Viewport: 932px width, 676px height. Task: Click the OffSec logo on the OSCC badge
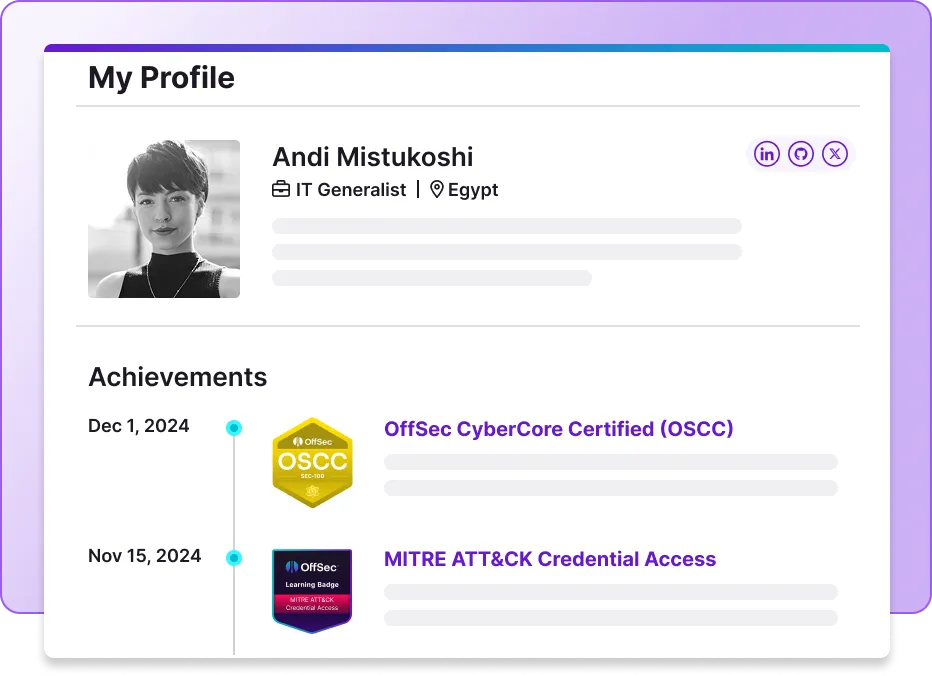pyautogui.click(x=312, y=440)
